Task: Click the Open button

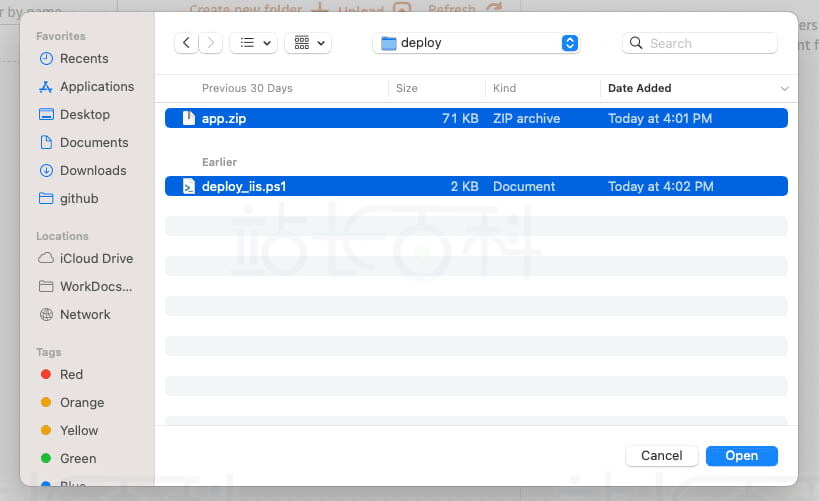Action: 741,456
